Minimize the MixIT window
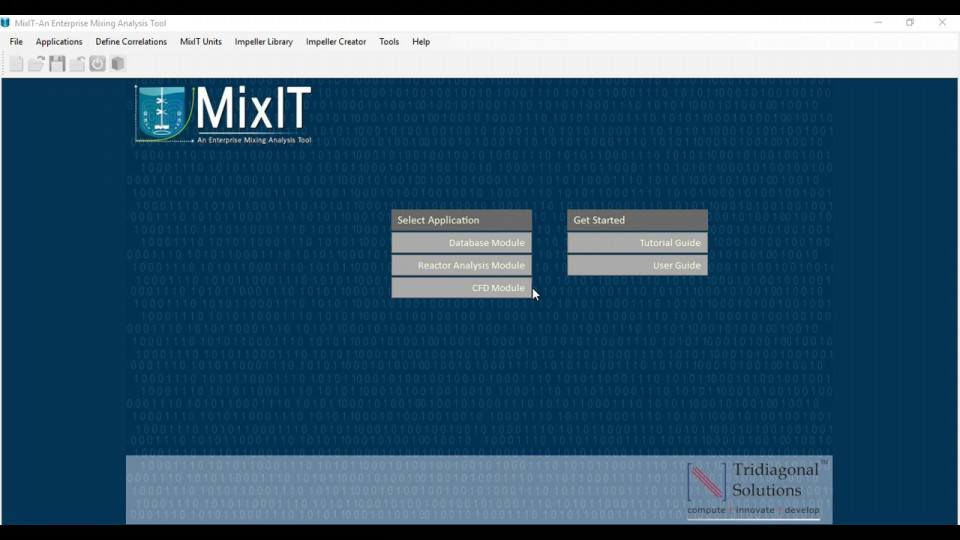Image resolution: width=960 pixels, height=540 pixels. [878, 23]
